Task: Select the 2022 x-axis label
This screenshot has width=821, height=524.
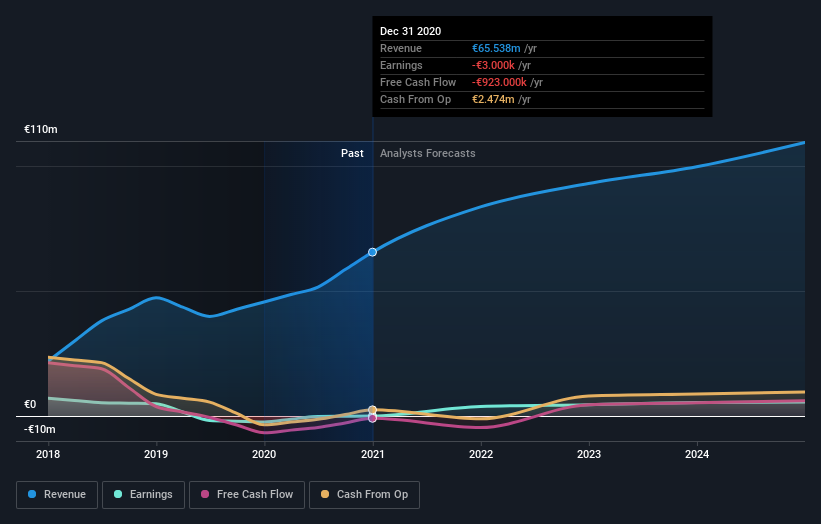Action: tap(481, 454)
